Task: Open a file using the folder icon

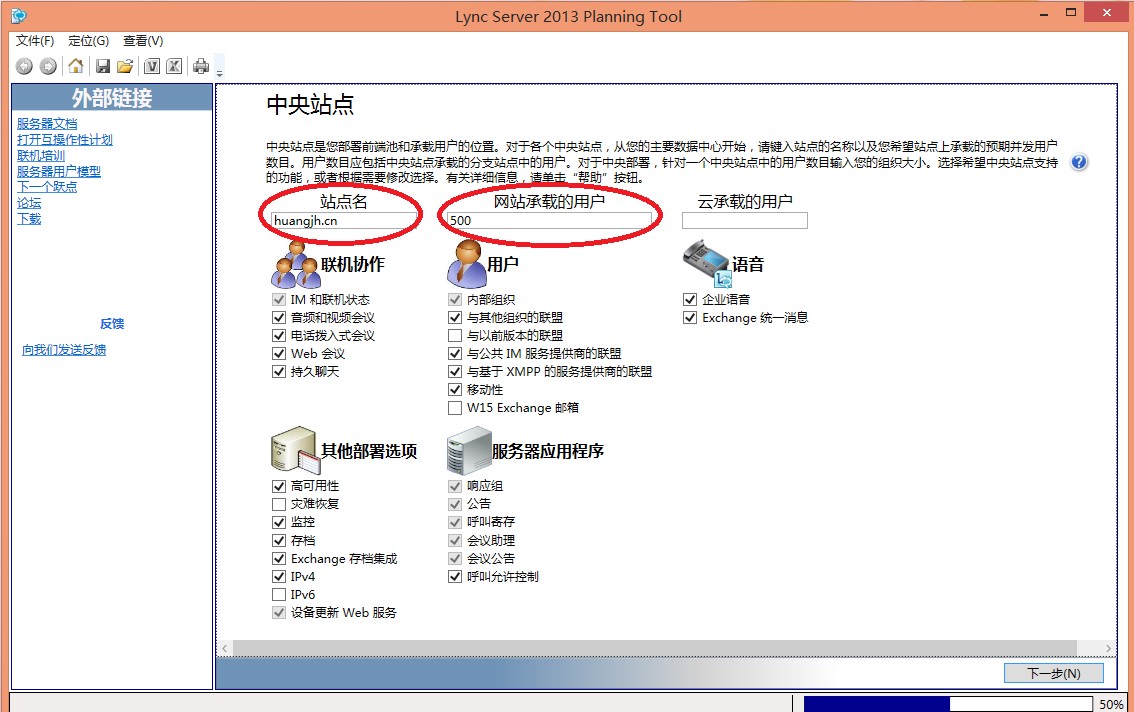Action: [x=125, y=67]
